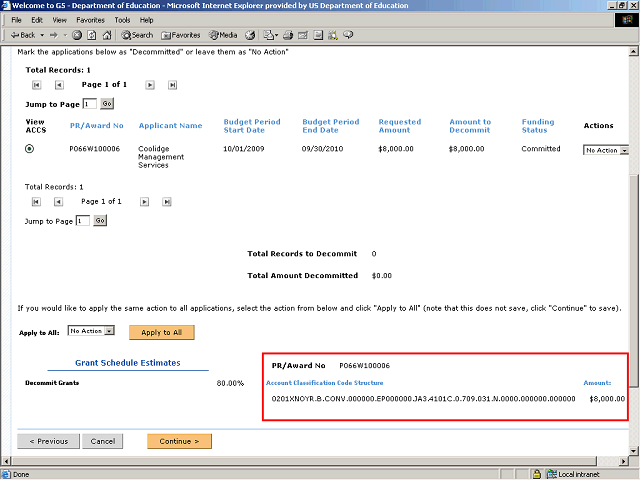Viewport: 640px width, 480px height.
Task: Open the Tools menu
Action: pos(122,20)
